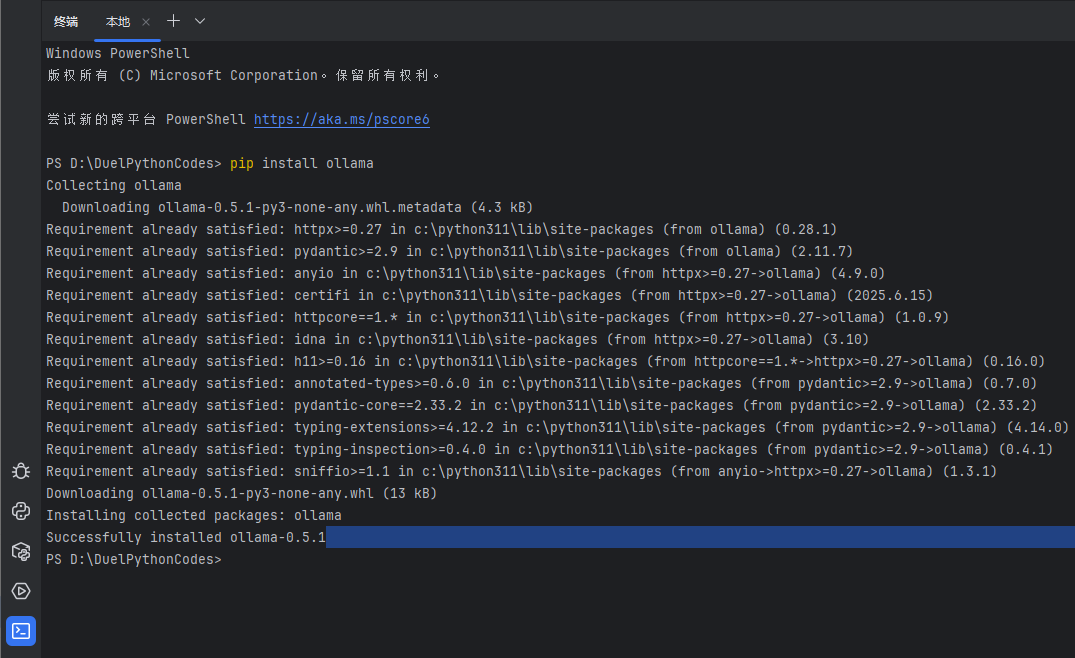The height and width of the screenshot is (658, 1075).
Task: Click the typing-extensions>=4.12.2 requirement line
Action: [557, 428]
